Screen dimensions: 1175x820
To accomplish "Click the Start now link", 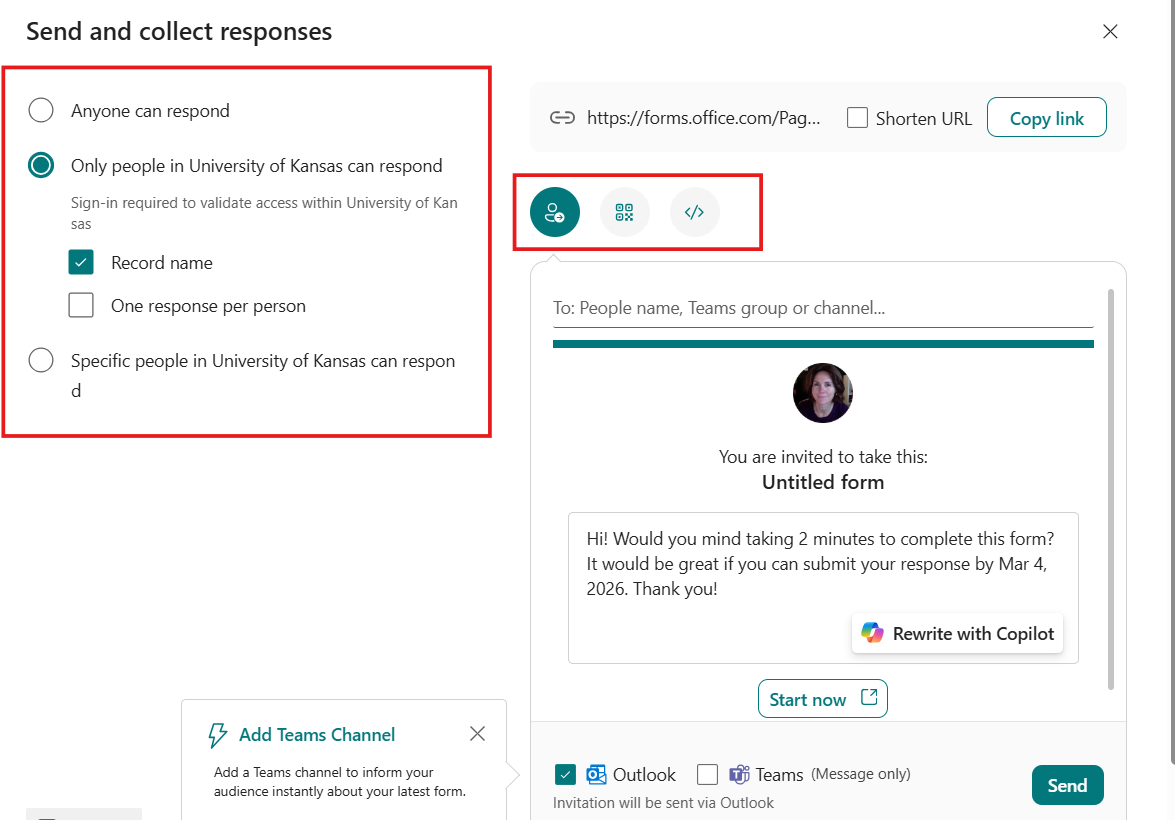I will tap(822, 699).
